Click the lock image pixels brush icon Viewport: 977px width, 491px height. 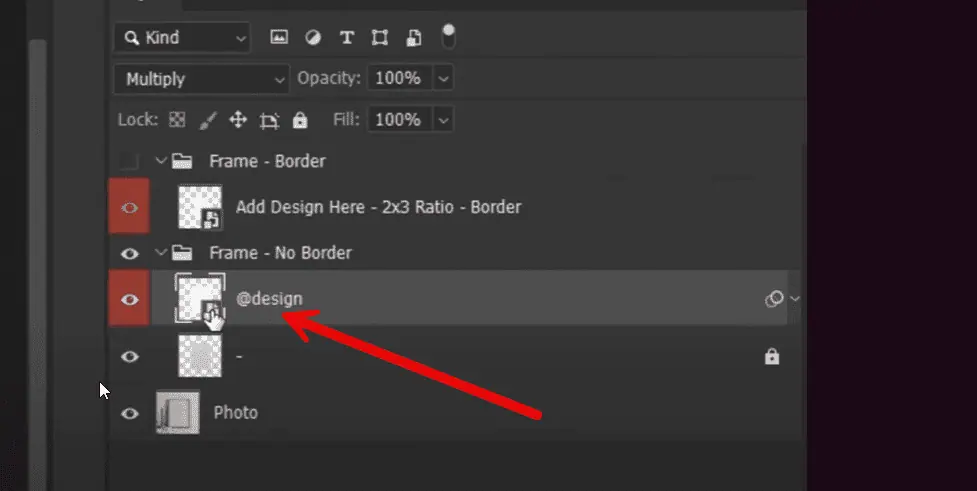coord(207,120)
